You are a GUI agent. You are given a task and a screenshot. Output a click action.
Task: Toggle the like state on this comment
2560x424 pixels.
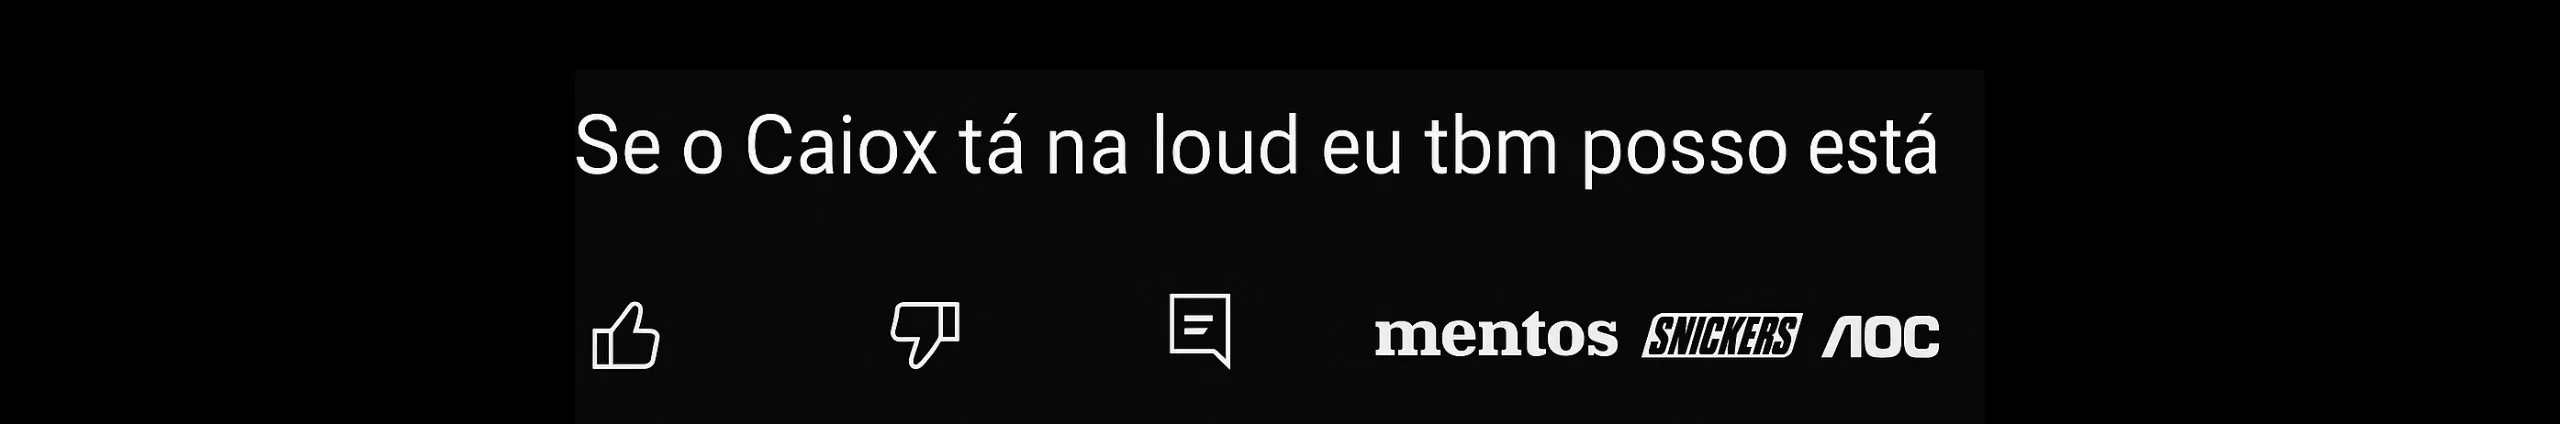point(626,334)
